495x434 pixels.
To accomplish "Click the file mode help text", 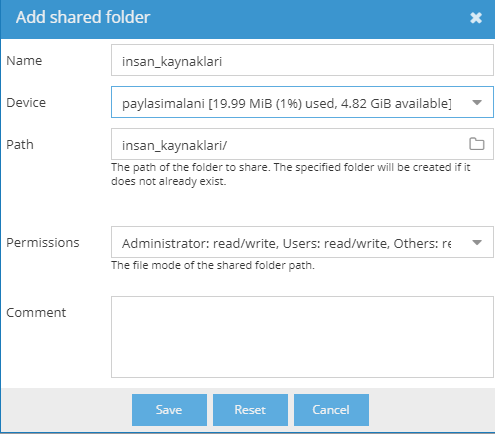I will [213, 265].
